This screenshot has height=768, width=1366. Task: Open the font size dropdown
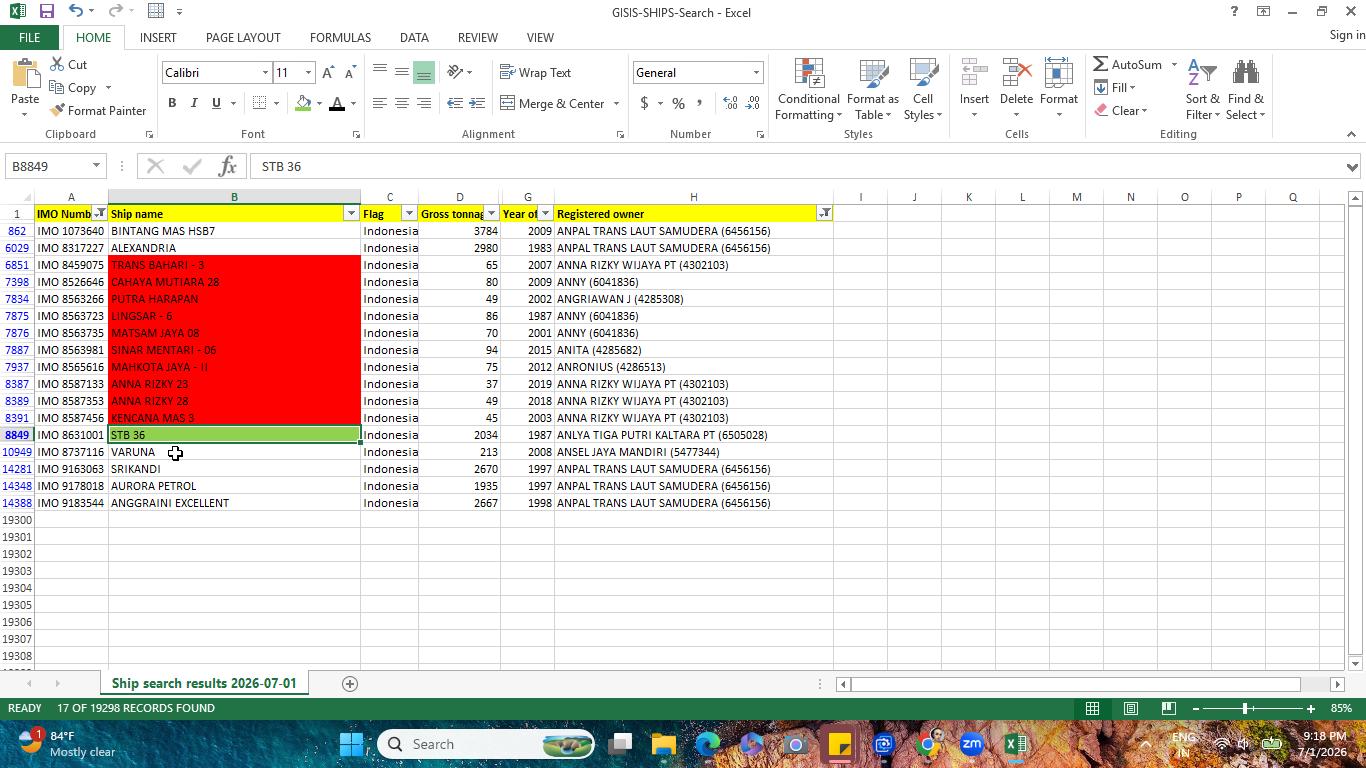tap(308, 73)
